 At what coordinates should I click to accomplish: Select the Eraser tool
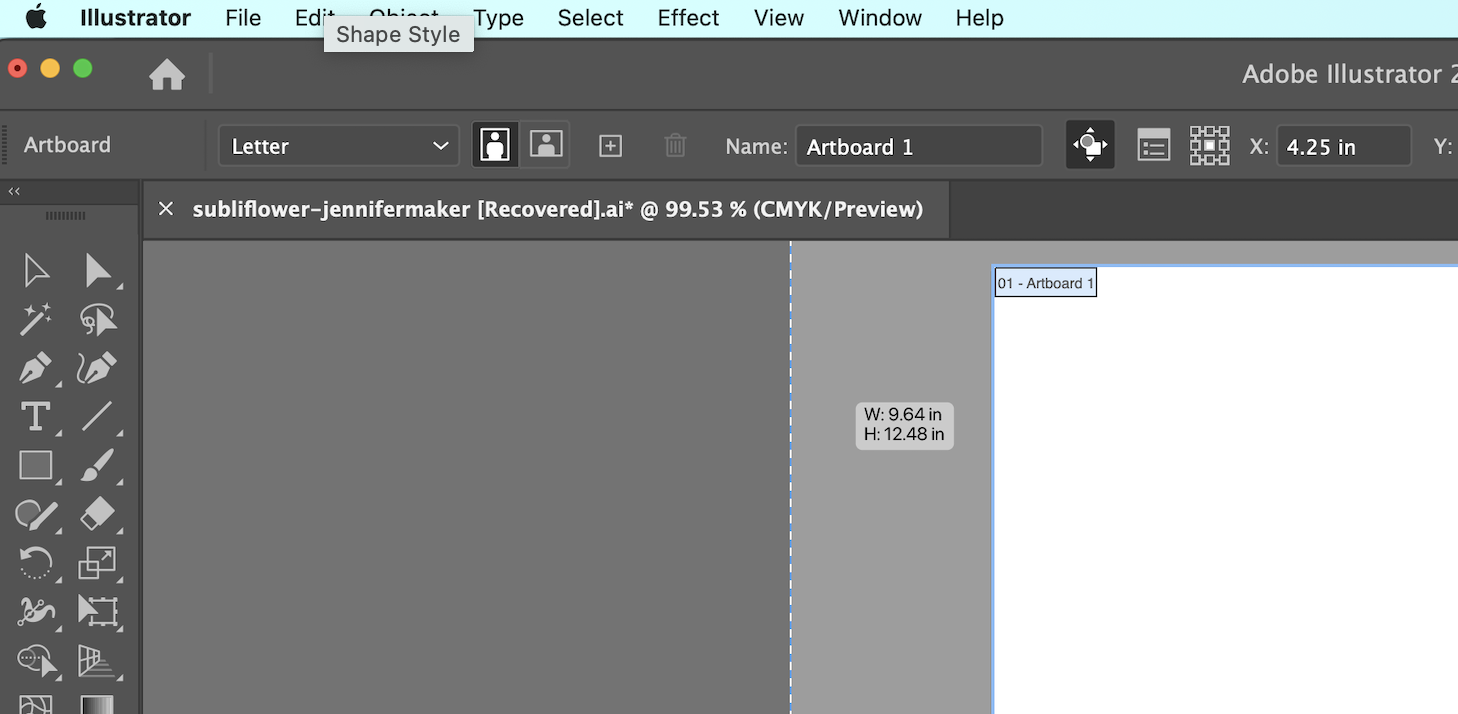97,515
